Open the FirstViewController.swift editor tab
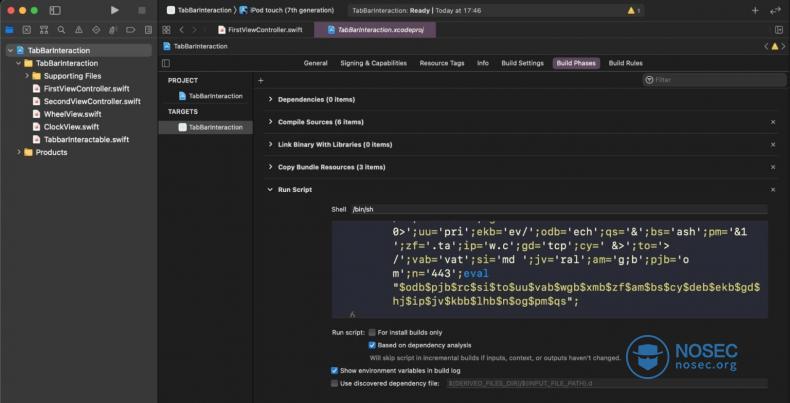This screenshot has height=403, width=790. click(261, 30)
